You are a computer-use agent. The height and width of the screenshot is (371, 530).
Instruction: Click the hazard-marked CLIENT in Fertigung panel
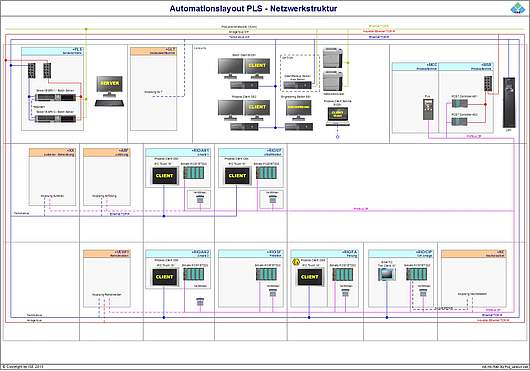pyautogui.click(x=310, y=277)
